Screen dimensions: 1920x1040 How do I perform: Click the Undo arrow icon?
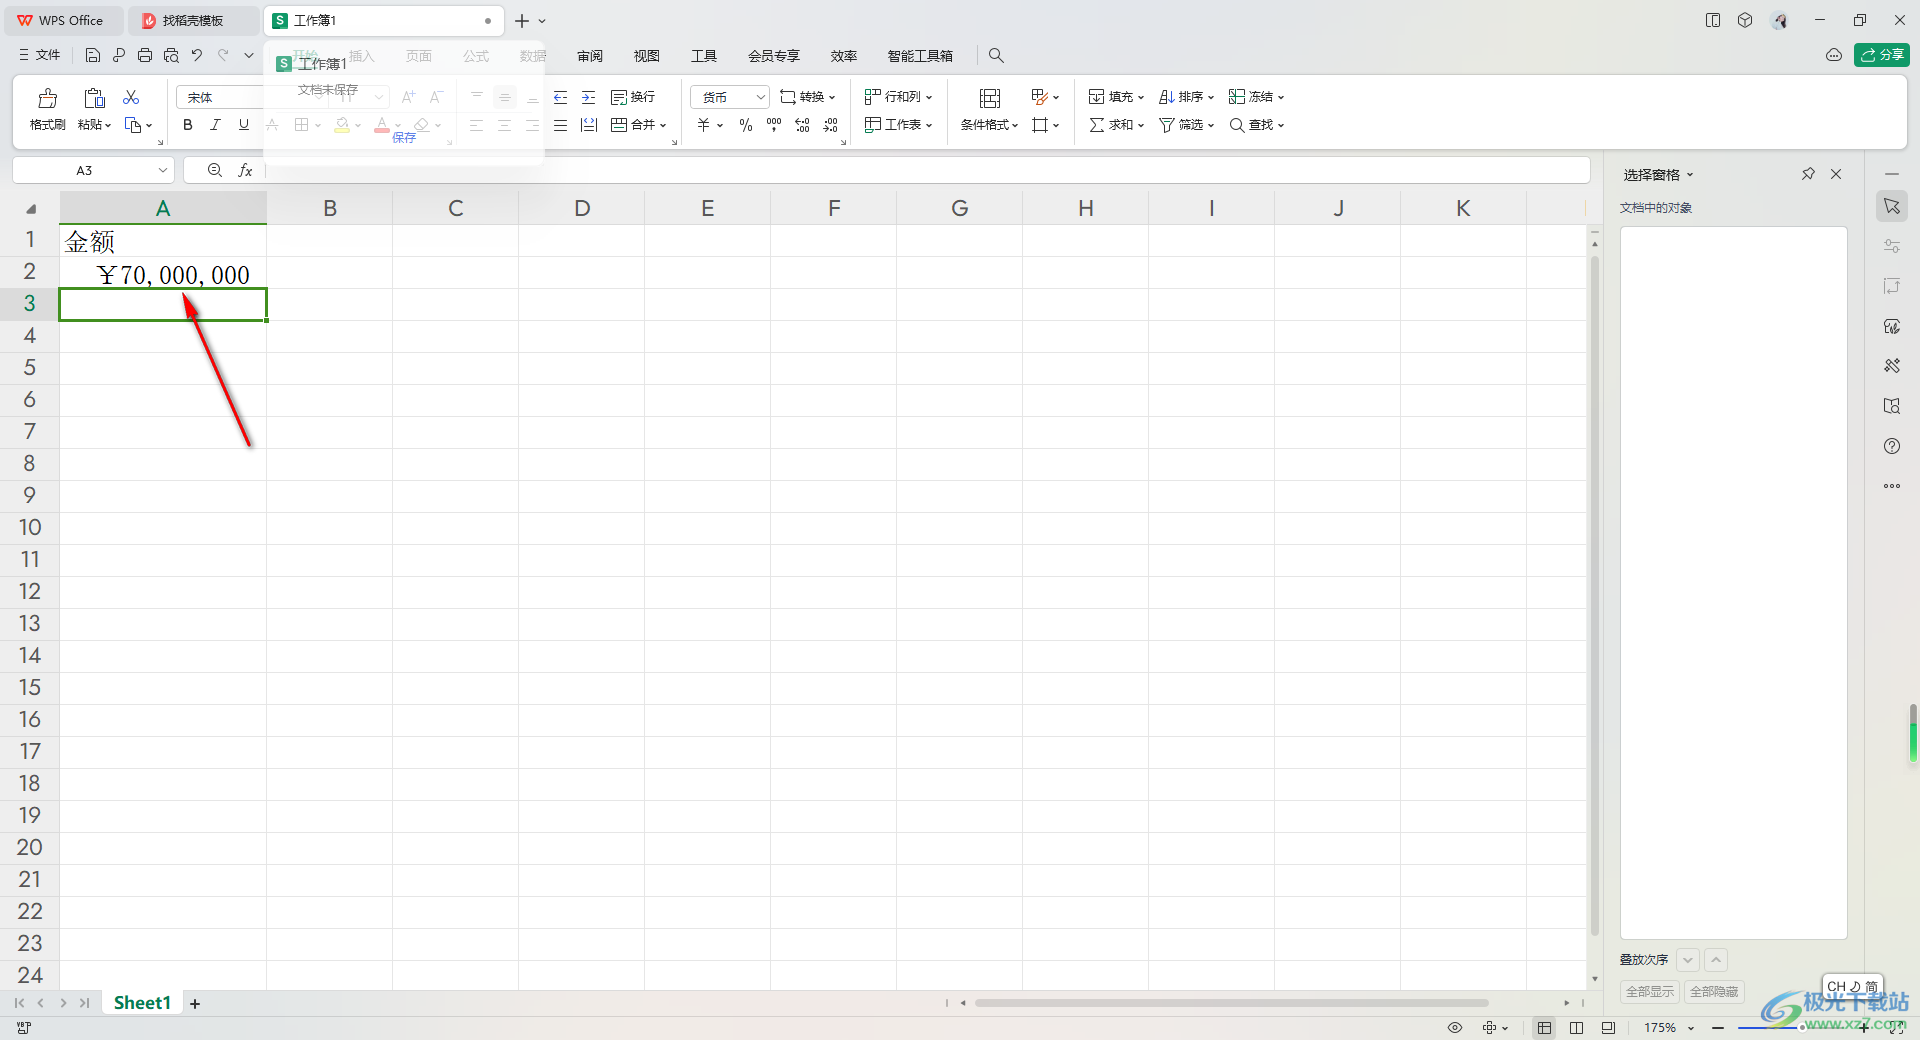(x=197, y=55)
